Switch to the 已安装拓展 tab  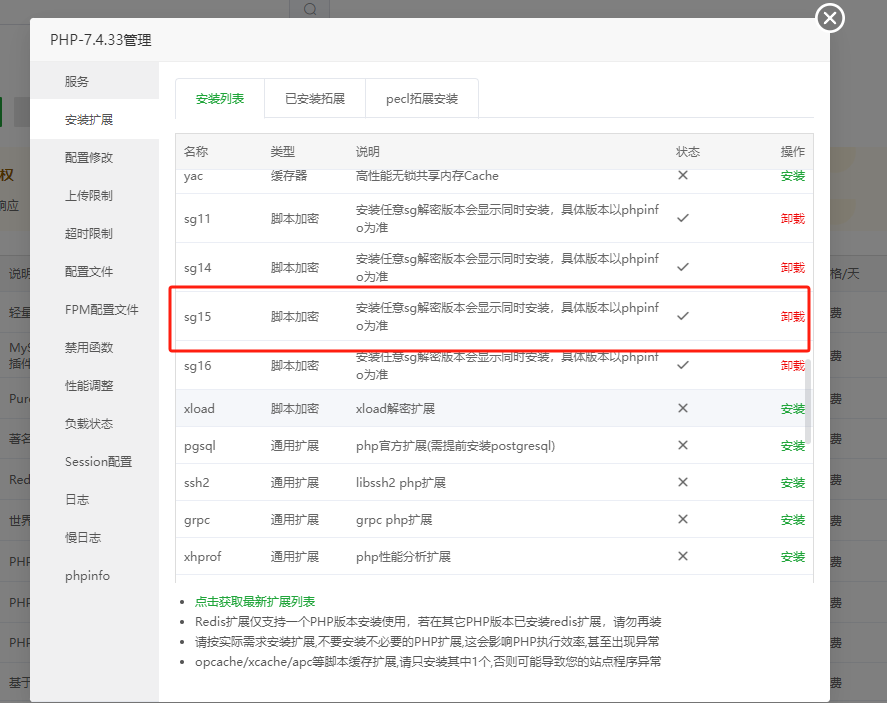[x=315, y=98]
